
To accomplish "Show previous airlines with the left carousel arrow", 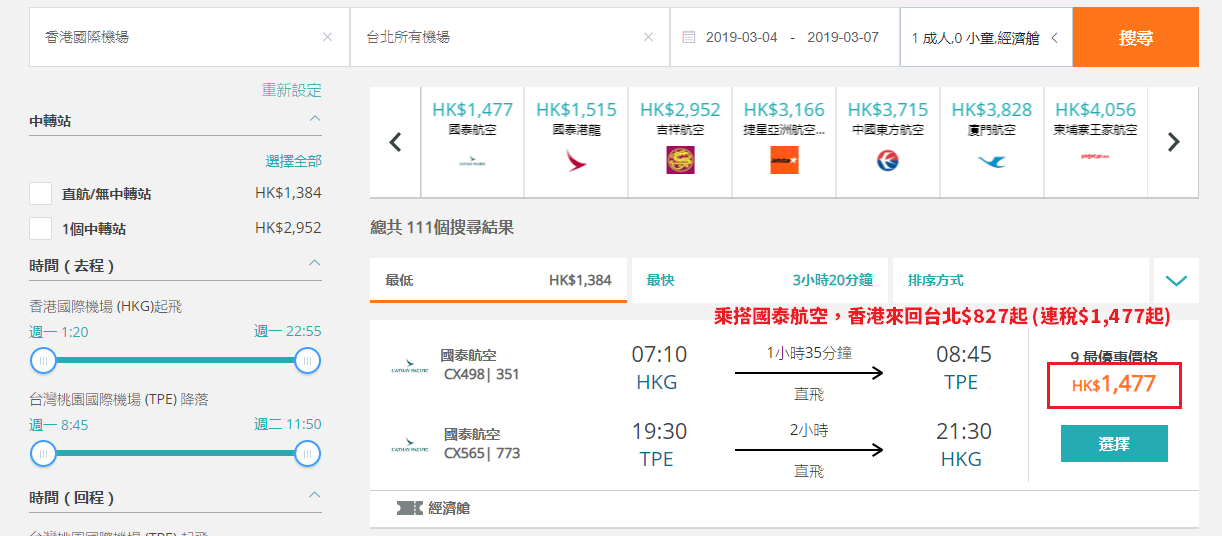I will (395, 142).
